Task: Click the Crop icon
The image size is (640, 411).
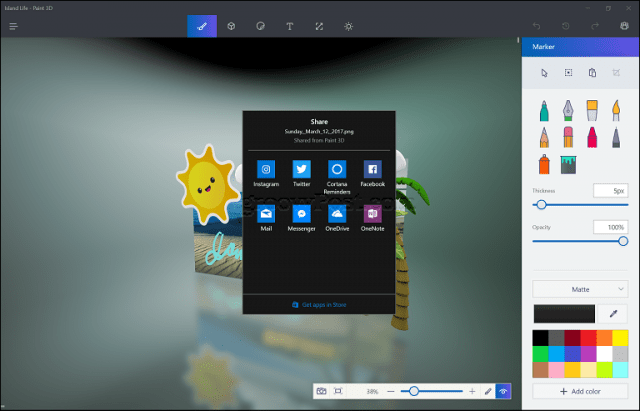Action: click(616, 73)
